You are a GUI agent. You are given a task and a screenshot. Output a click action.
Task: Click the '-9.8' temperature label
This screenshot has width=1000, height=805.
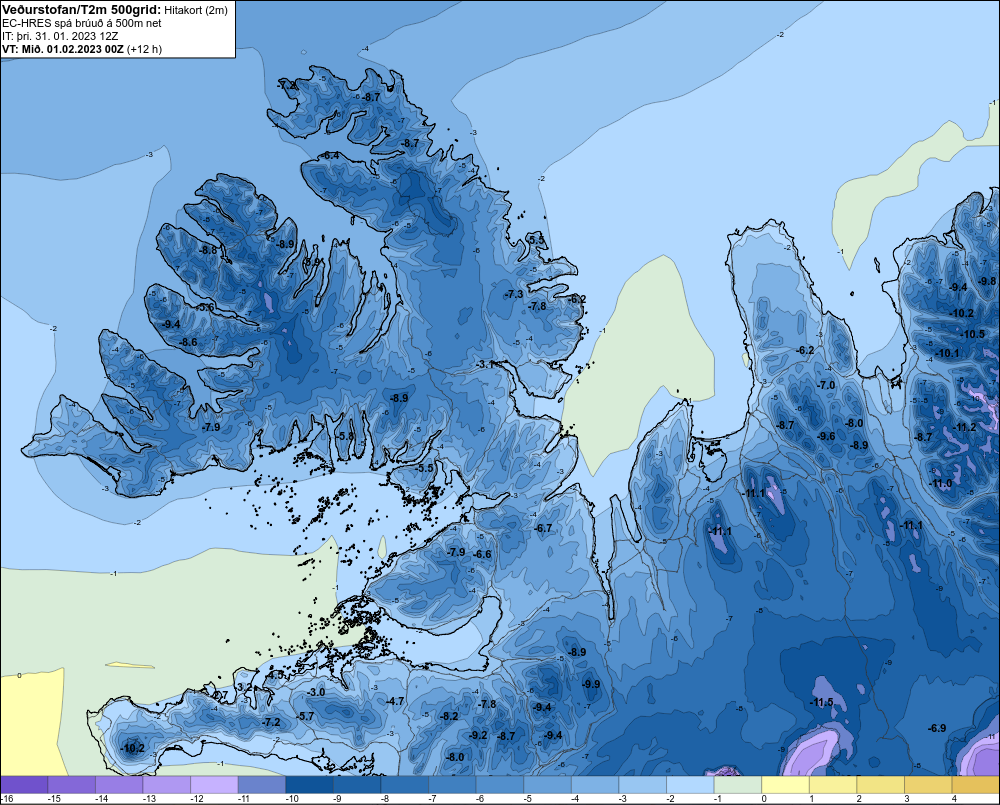[x=987, y=281]
